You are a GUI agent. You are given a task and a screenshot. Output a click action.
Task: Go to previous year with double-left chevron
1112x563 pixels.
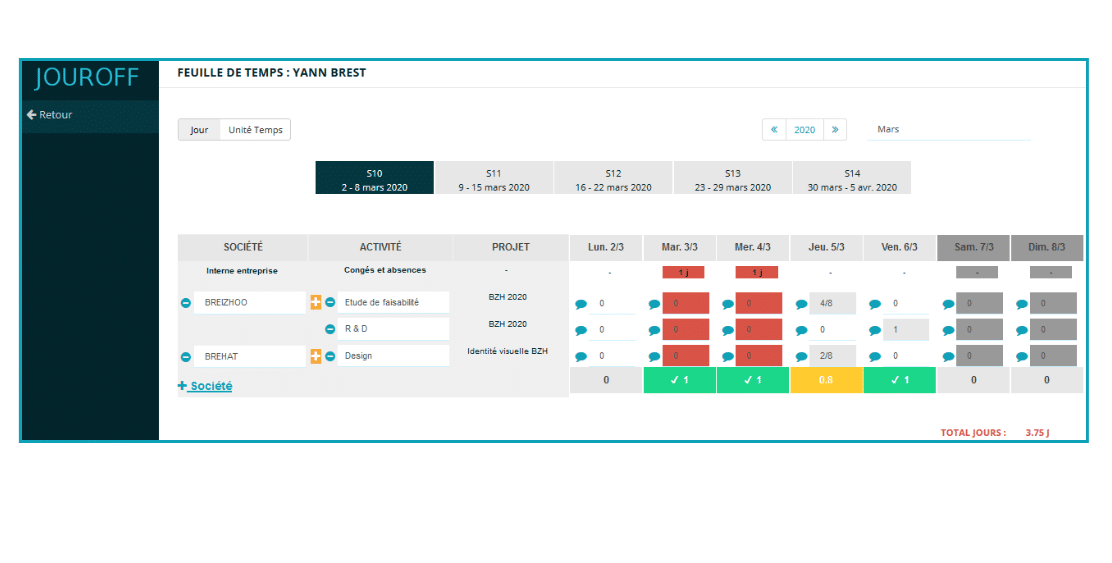(774, 130)
